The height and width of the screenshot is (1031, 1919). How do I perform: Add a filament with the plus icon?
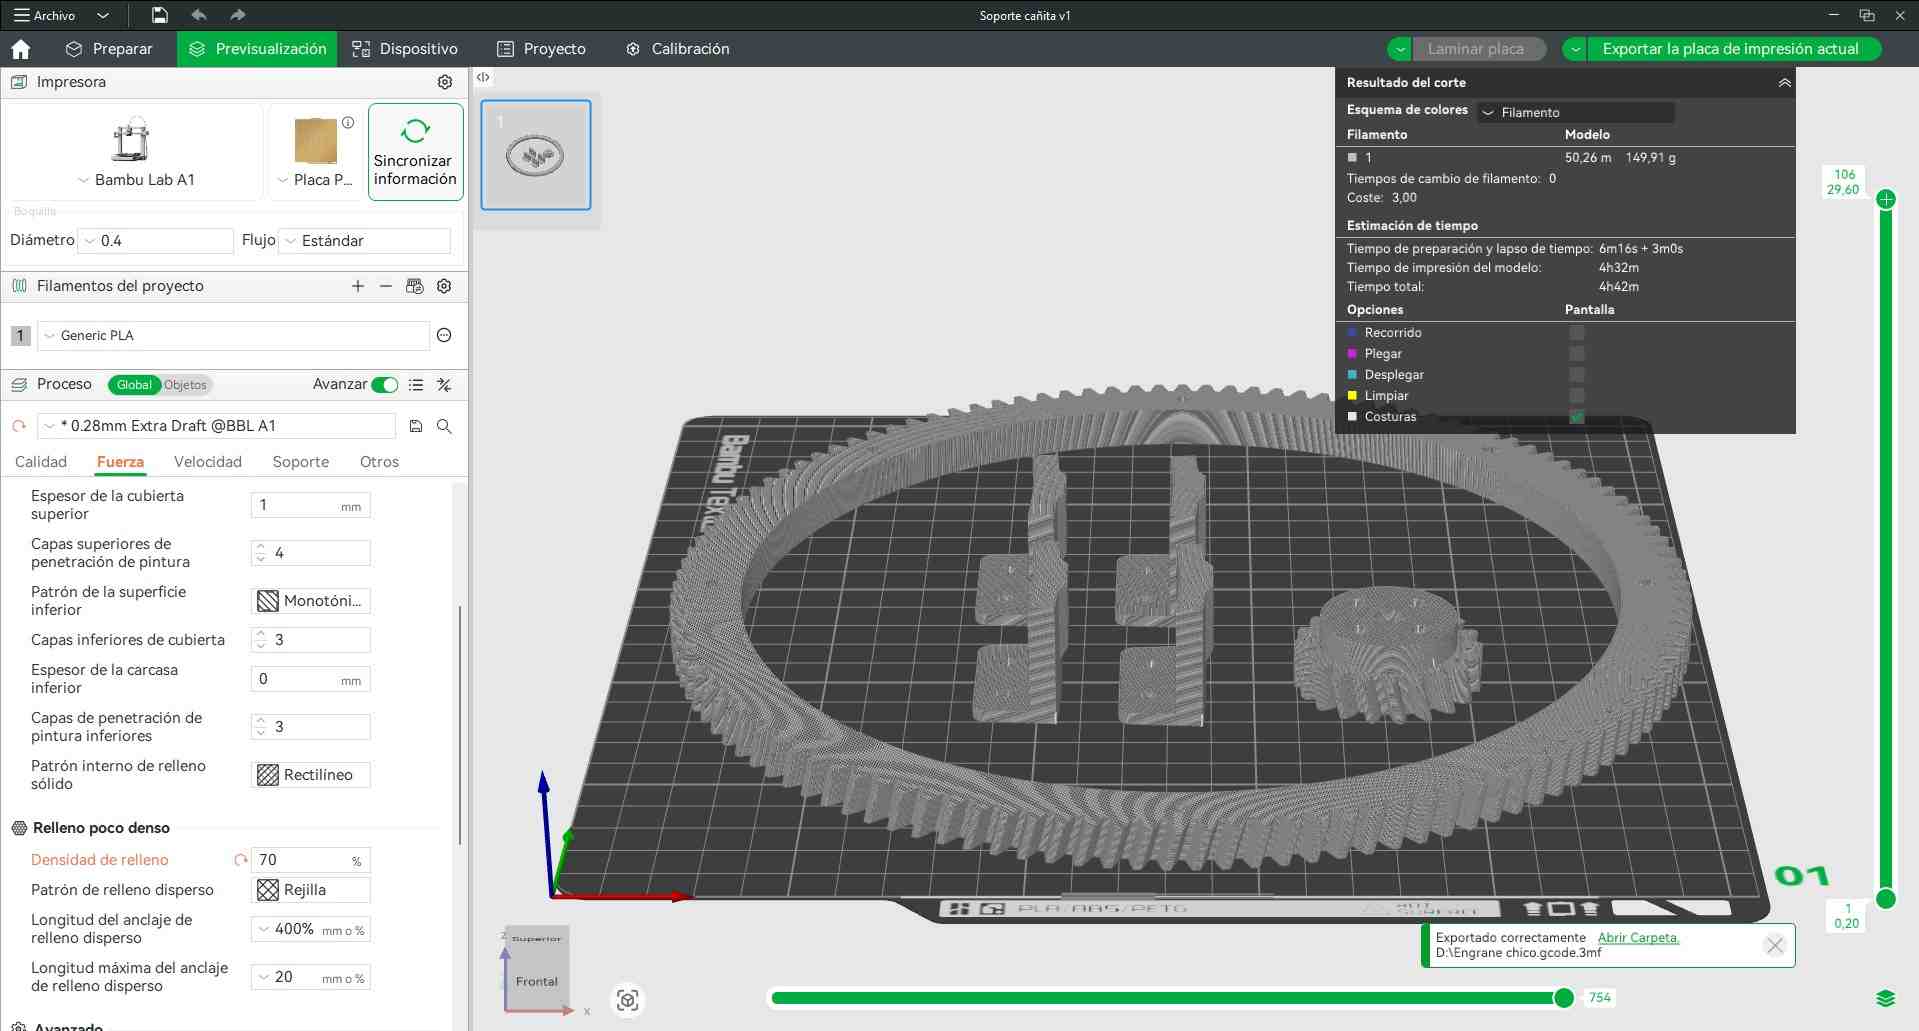(x=358, y=286)
